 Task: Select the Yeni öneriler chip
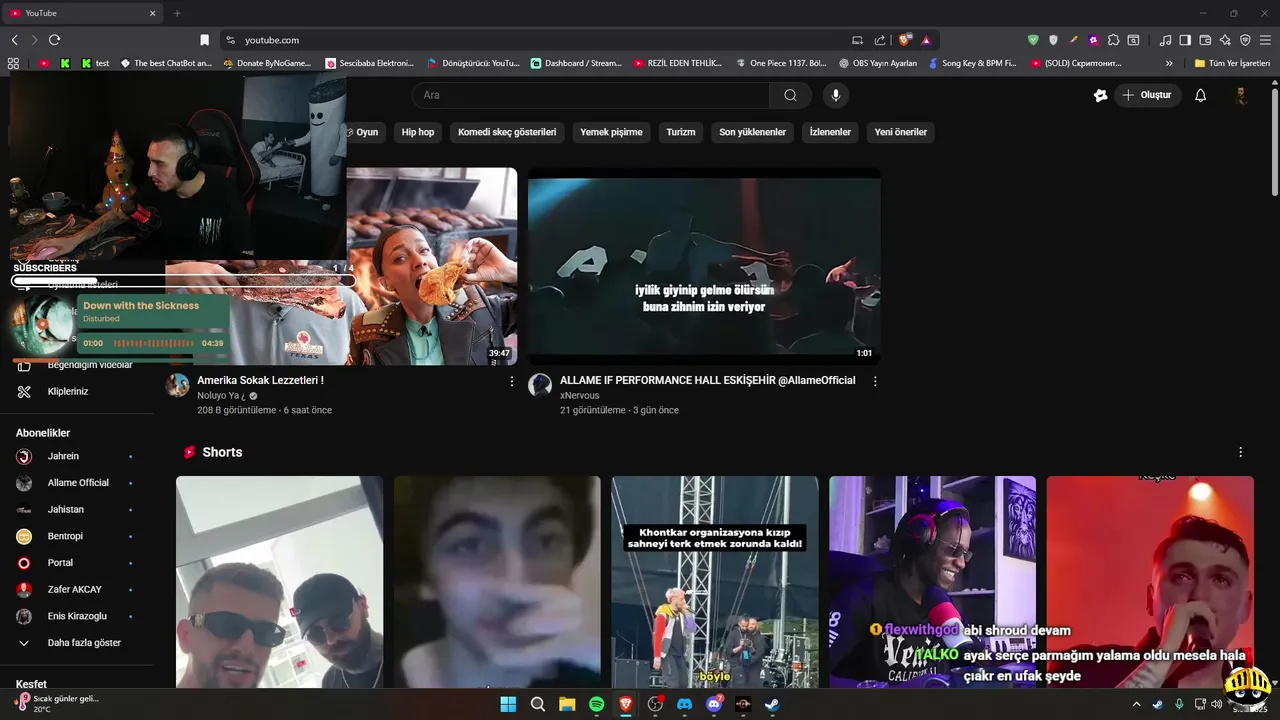(900, 132)
